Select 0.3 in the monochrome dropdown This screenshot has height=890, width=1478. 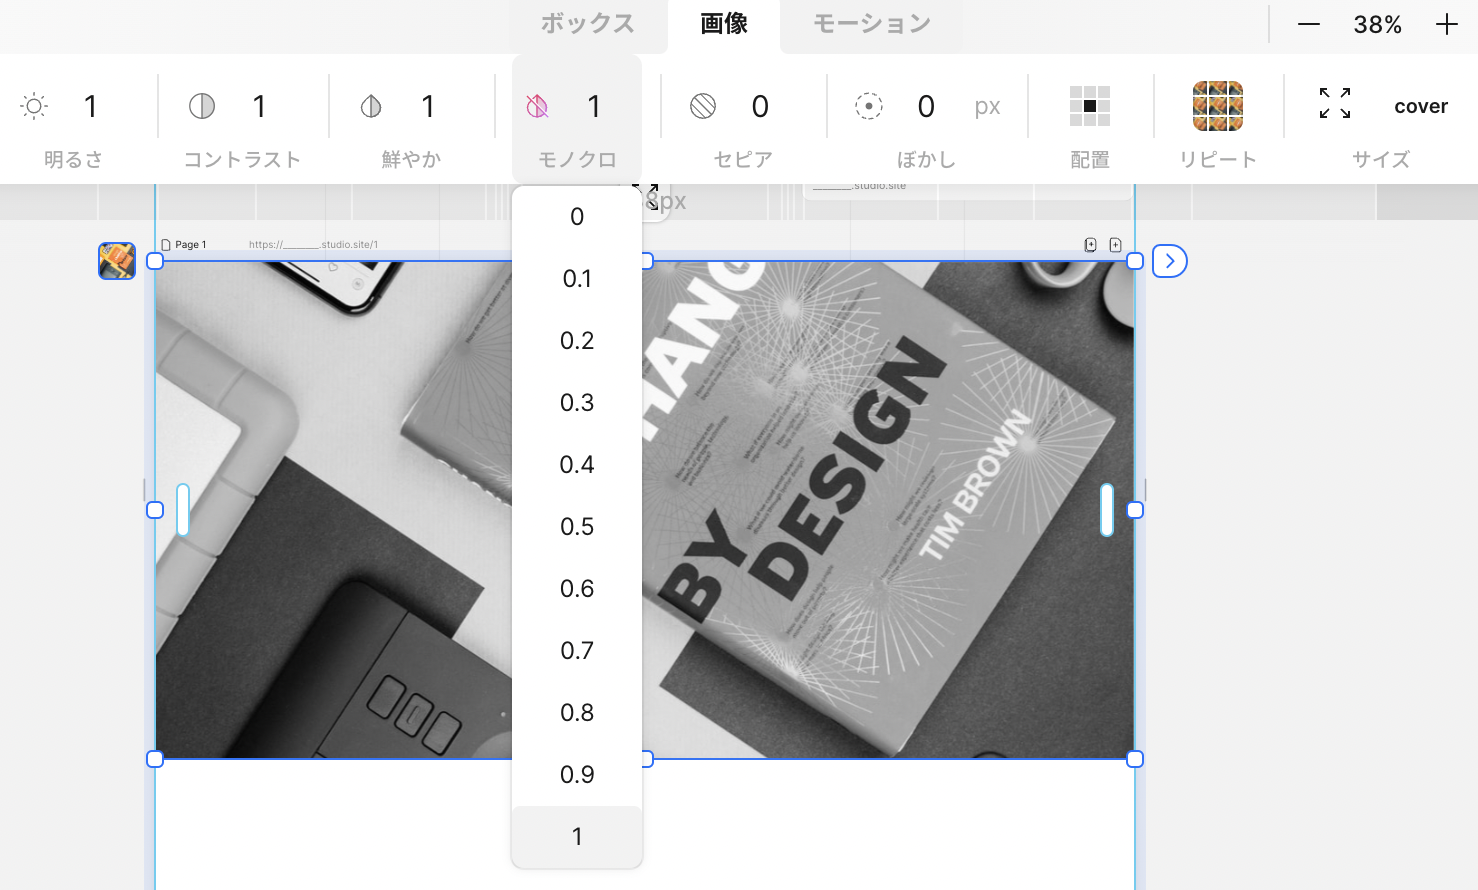[x=577, y=403]
